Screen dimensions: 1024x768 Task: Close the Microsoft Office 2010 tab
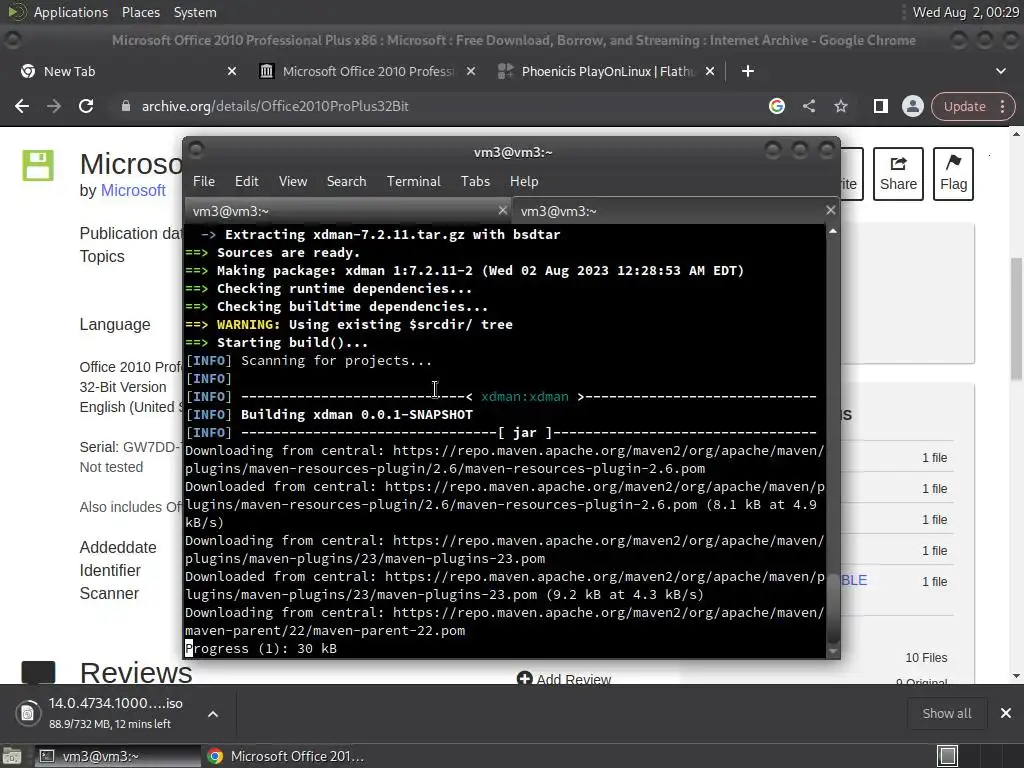point(471,71)
